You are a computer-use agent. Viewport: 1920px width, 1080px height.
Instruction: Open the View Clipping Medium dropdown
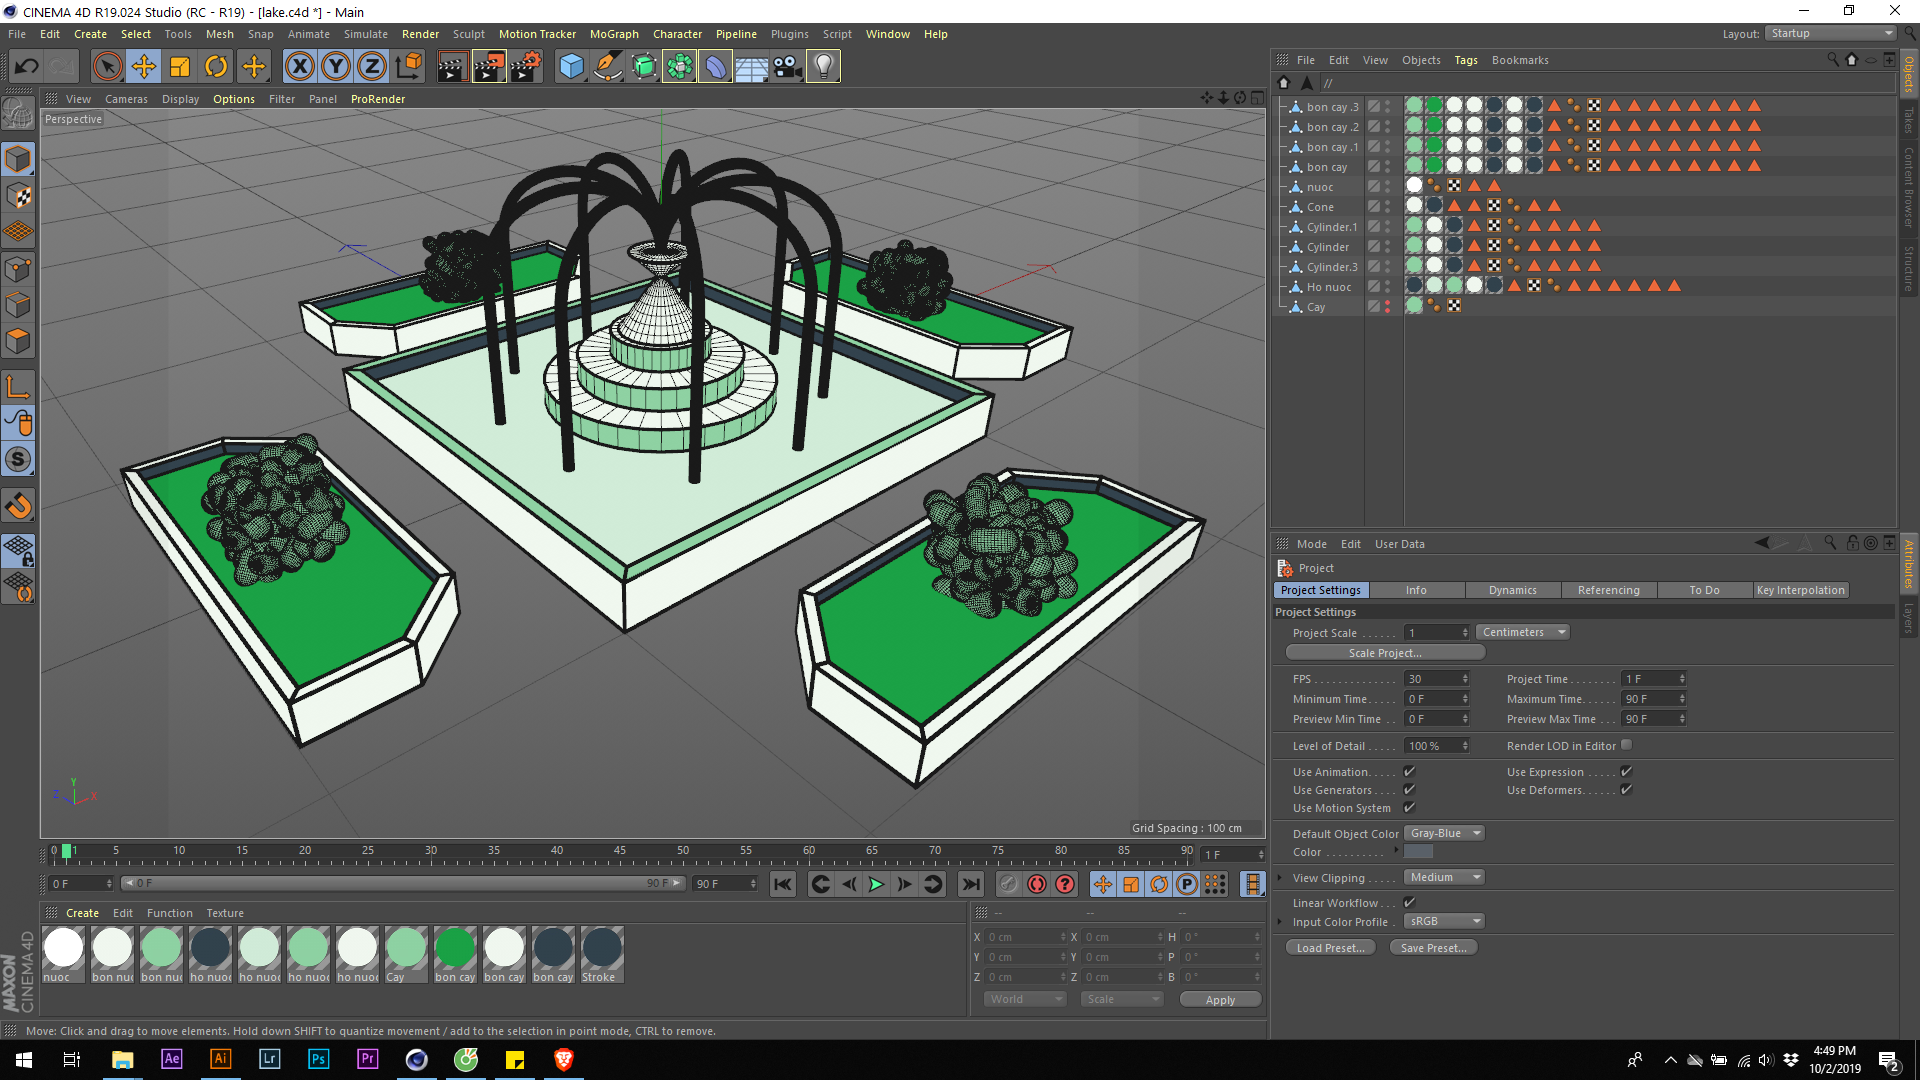tap(1444, 878)
